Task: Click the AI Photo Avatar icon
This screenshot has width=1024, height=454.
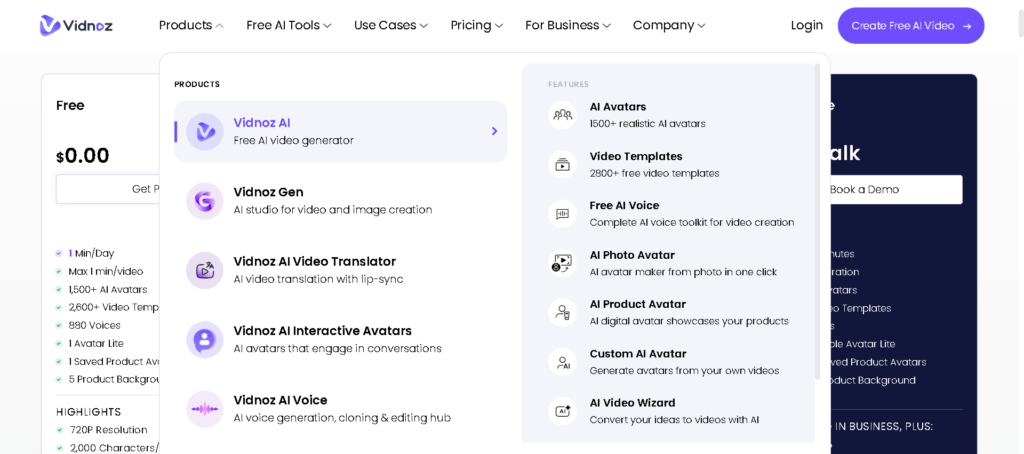Action: (x=563, y=263)
